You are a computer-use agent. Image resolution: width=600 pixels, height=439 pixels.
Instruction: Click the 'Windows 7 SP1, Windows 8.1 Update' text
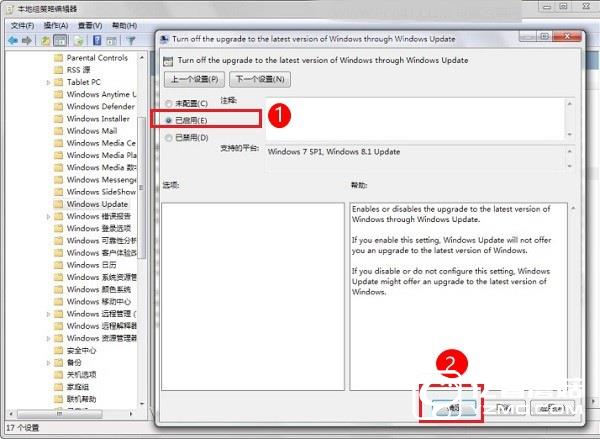click(x=334, y=152)
